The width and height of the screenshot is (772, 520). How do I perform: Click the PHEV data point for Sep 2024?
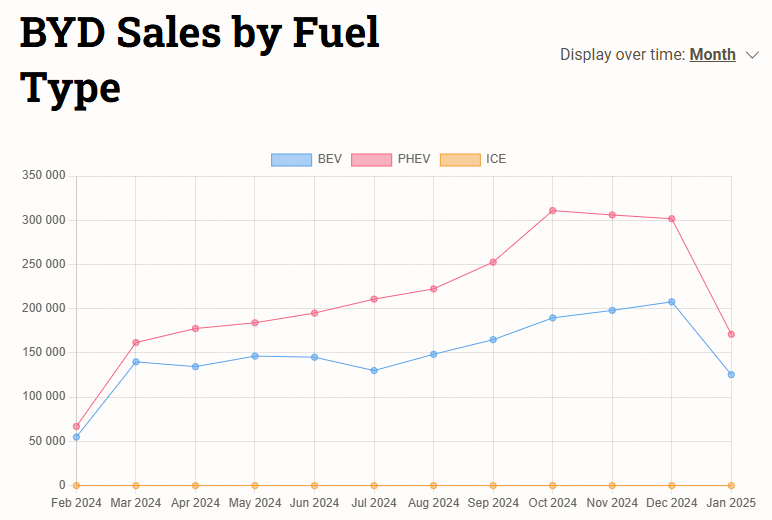[x=493, y=262]
